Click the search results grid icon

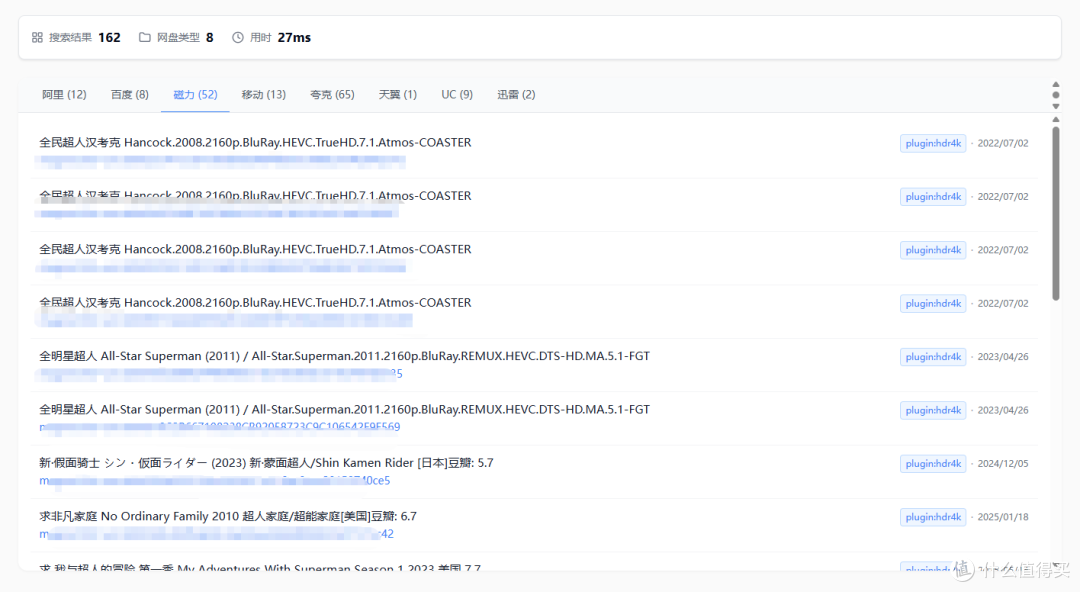[x=37, y=37]
